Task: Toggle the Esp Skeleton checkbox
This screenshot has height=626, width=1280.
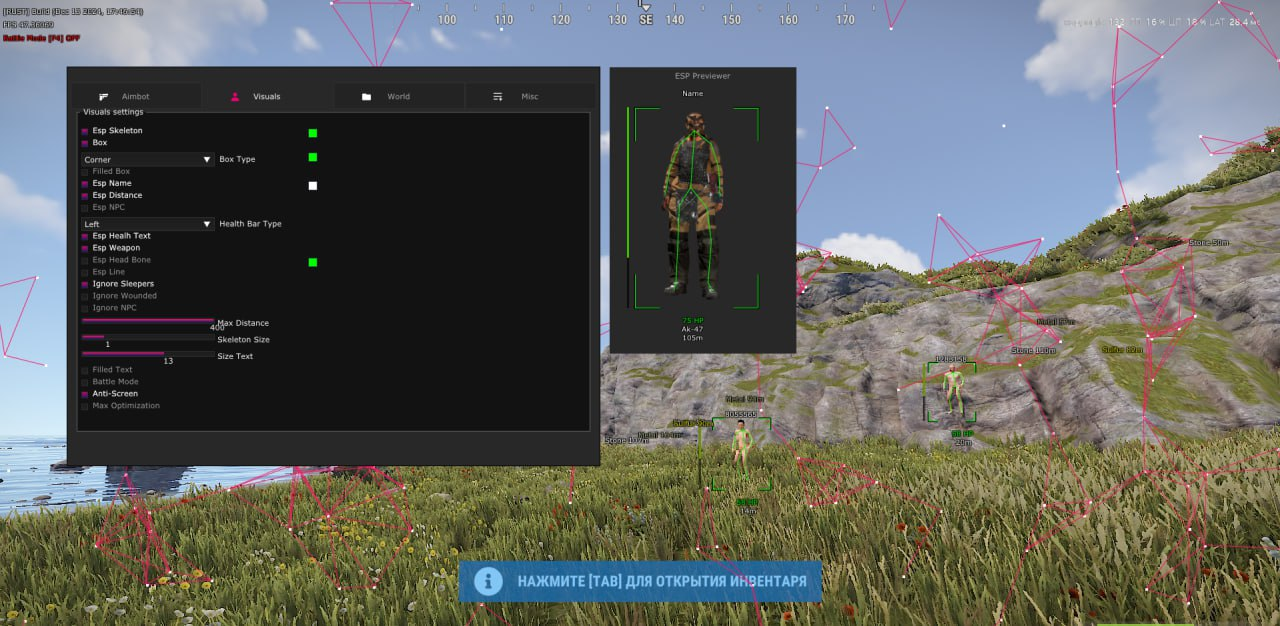Action: click(85, 131)
